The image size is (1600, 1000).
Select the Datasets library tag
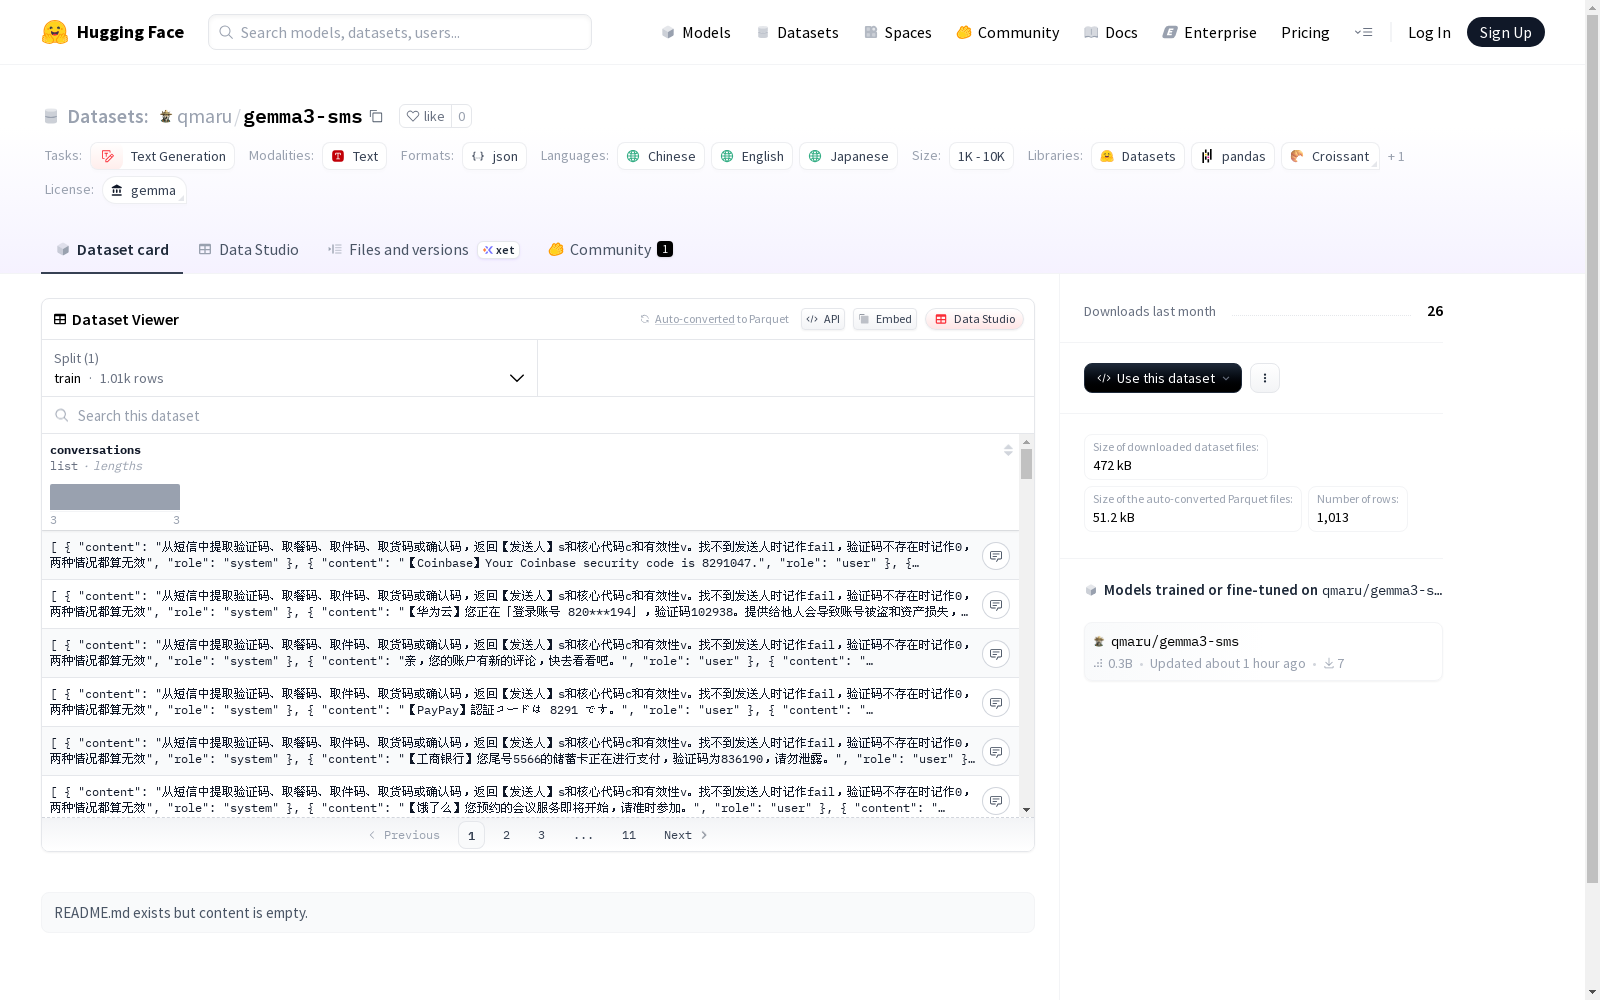[1138, 156]
